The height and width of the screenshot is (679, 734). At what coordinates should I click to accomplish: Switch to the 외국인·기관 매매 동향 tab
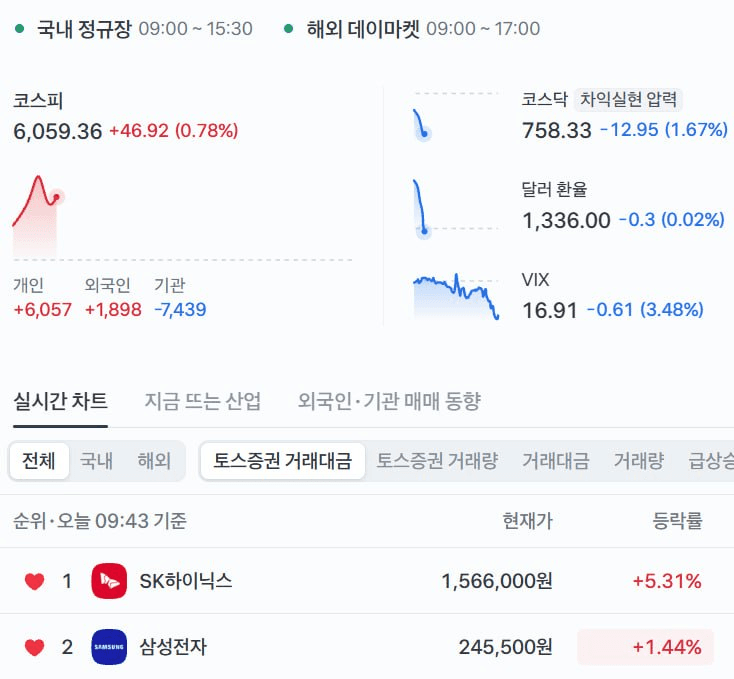coord(389,401)
